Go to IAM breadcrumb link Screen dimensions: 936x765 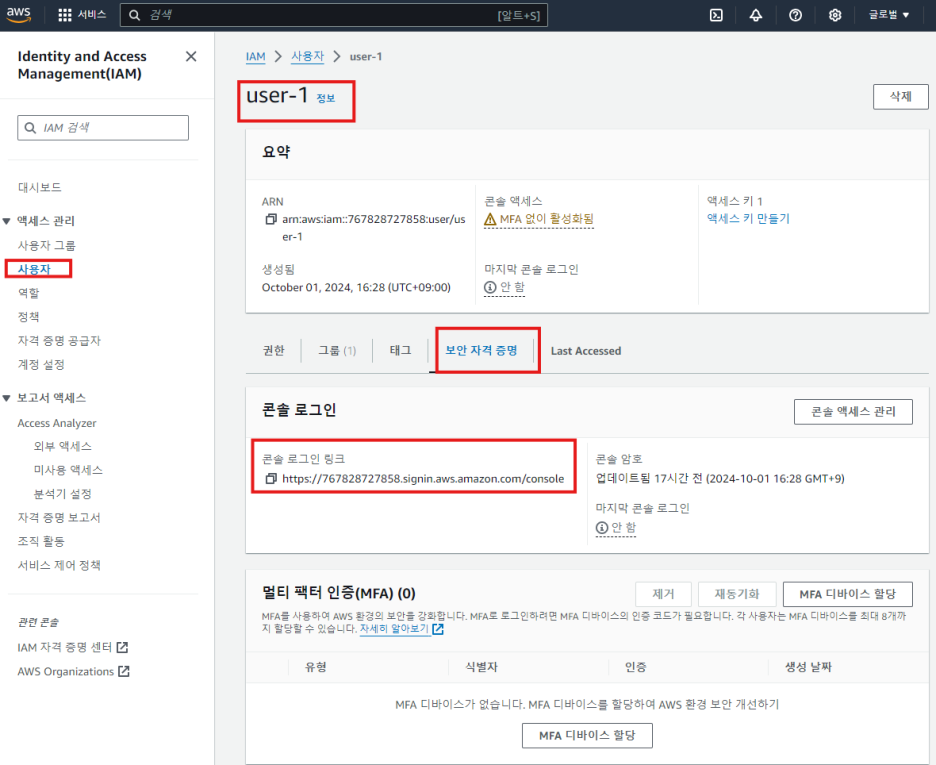point(255,57)
